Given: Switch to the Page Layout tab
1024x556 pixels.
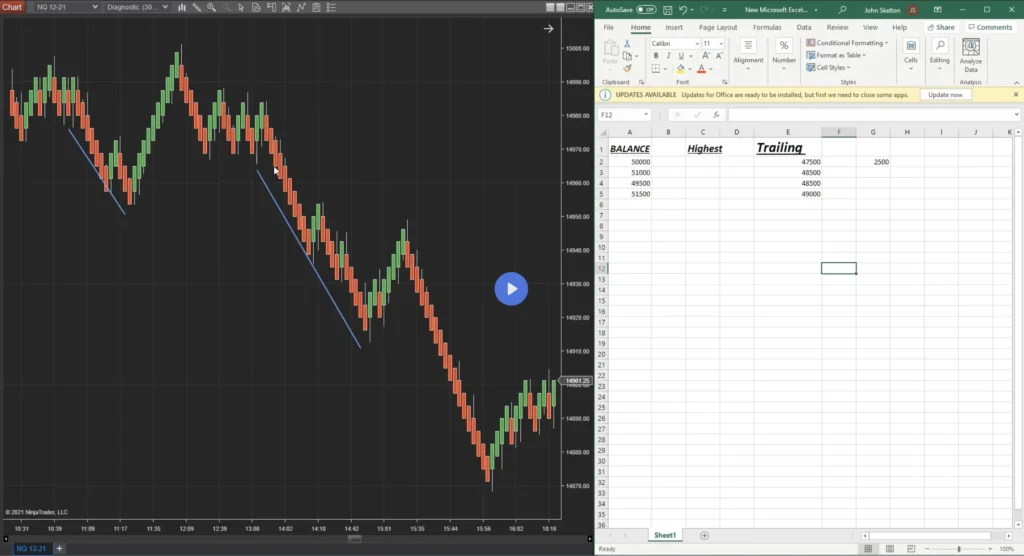Looking at the screenshot, I should 718,27.
